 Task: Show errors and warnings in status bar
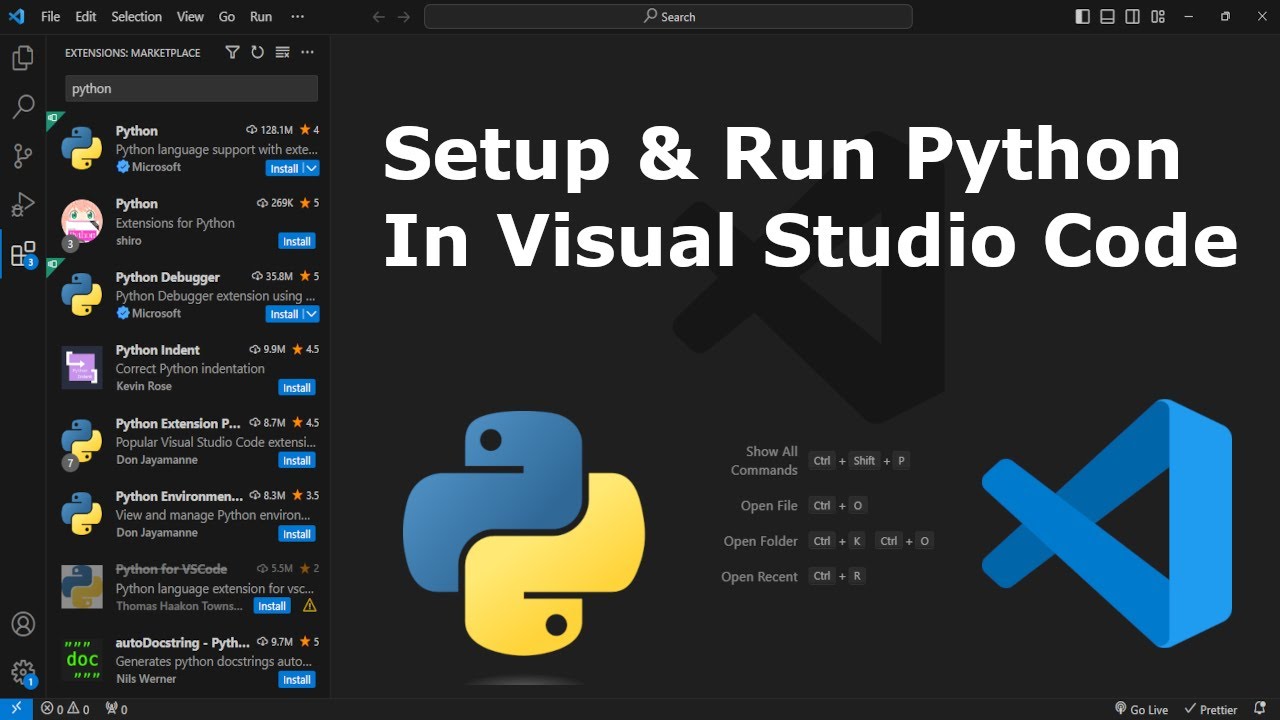point(65,709)
